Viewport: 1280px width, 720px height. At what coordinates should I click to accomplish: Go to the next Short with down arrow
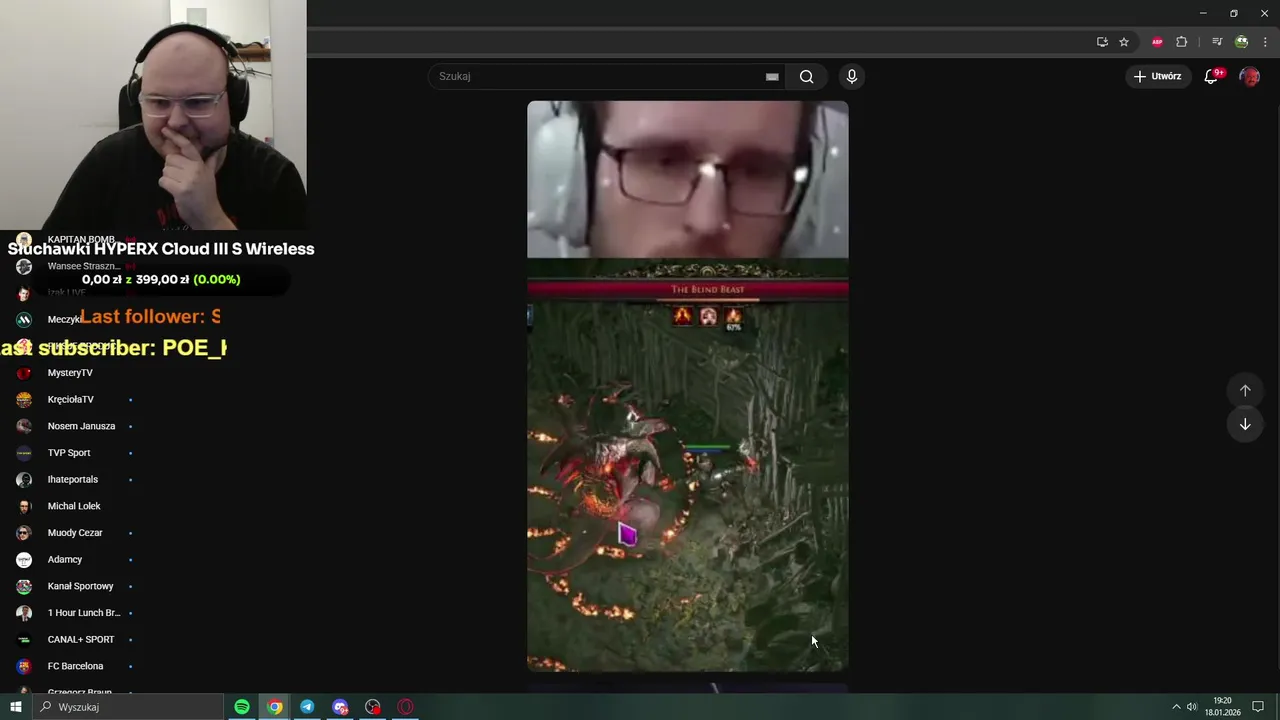pyautogui.click(x=1245, y=424)
